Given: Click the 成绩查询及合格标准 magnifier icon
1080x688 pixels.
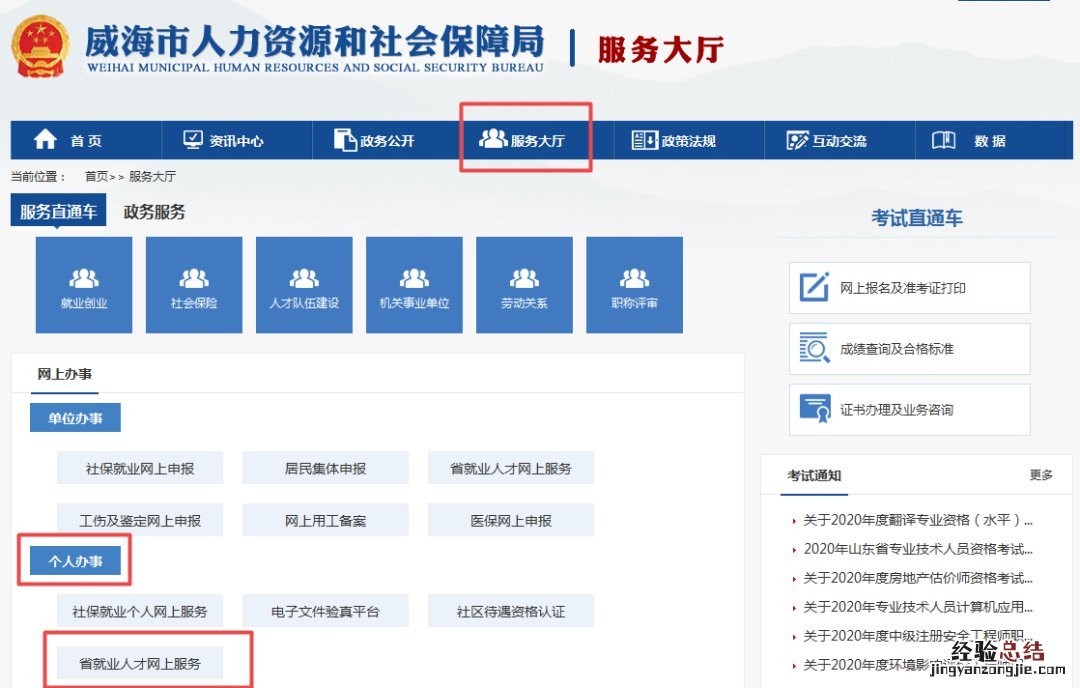Looking at the screenshot, I should click(815, 349).
